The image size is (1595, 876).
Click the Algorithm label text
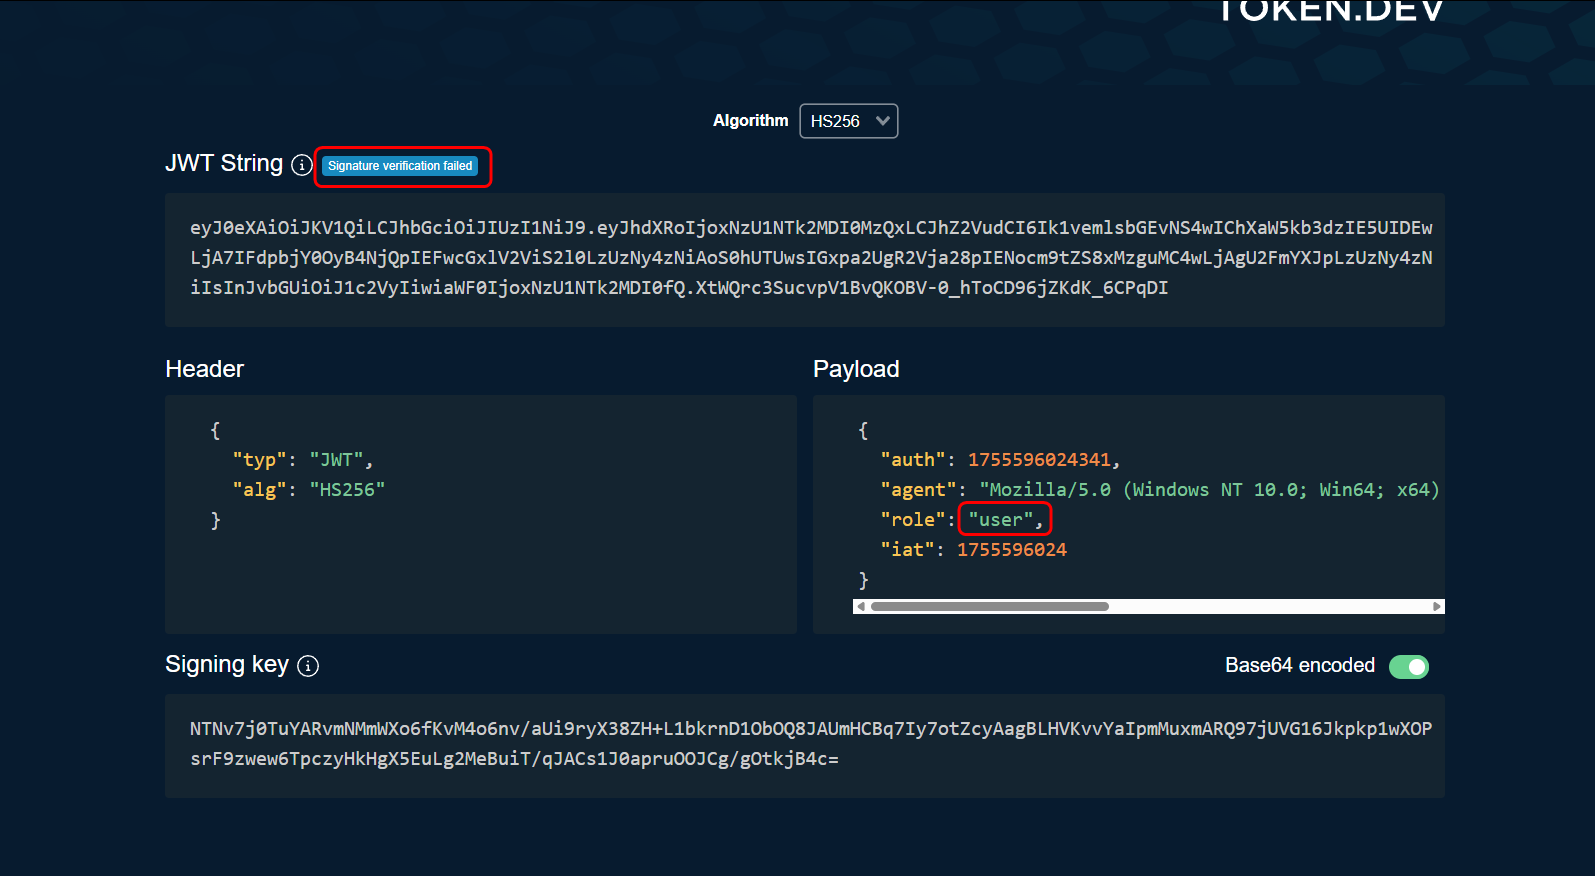[x=750, y=121]
